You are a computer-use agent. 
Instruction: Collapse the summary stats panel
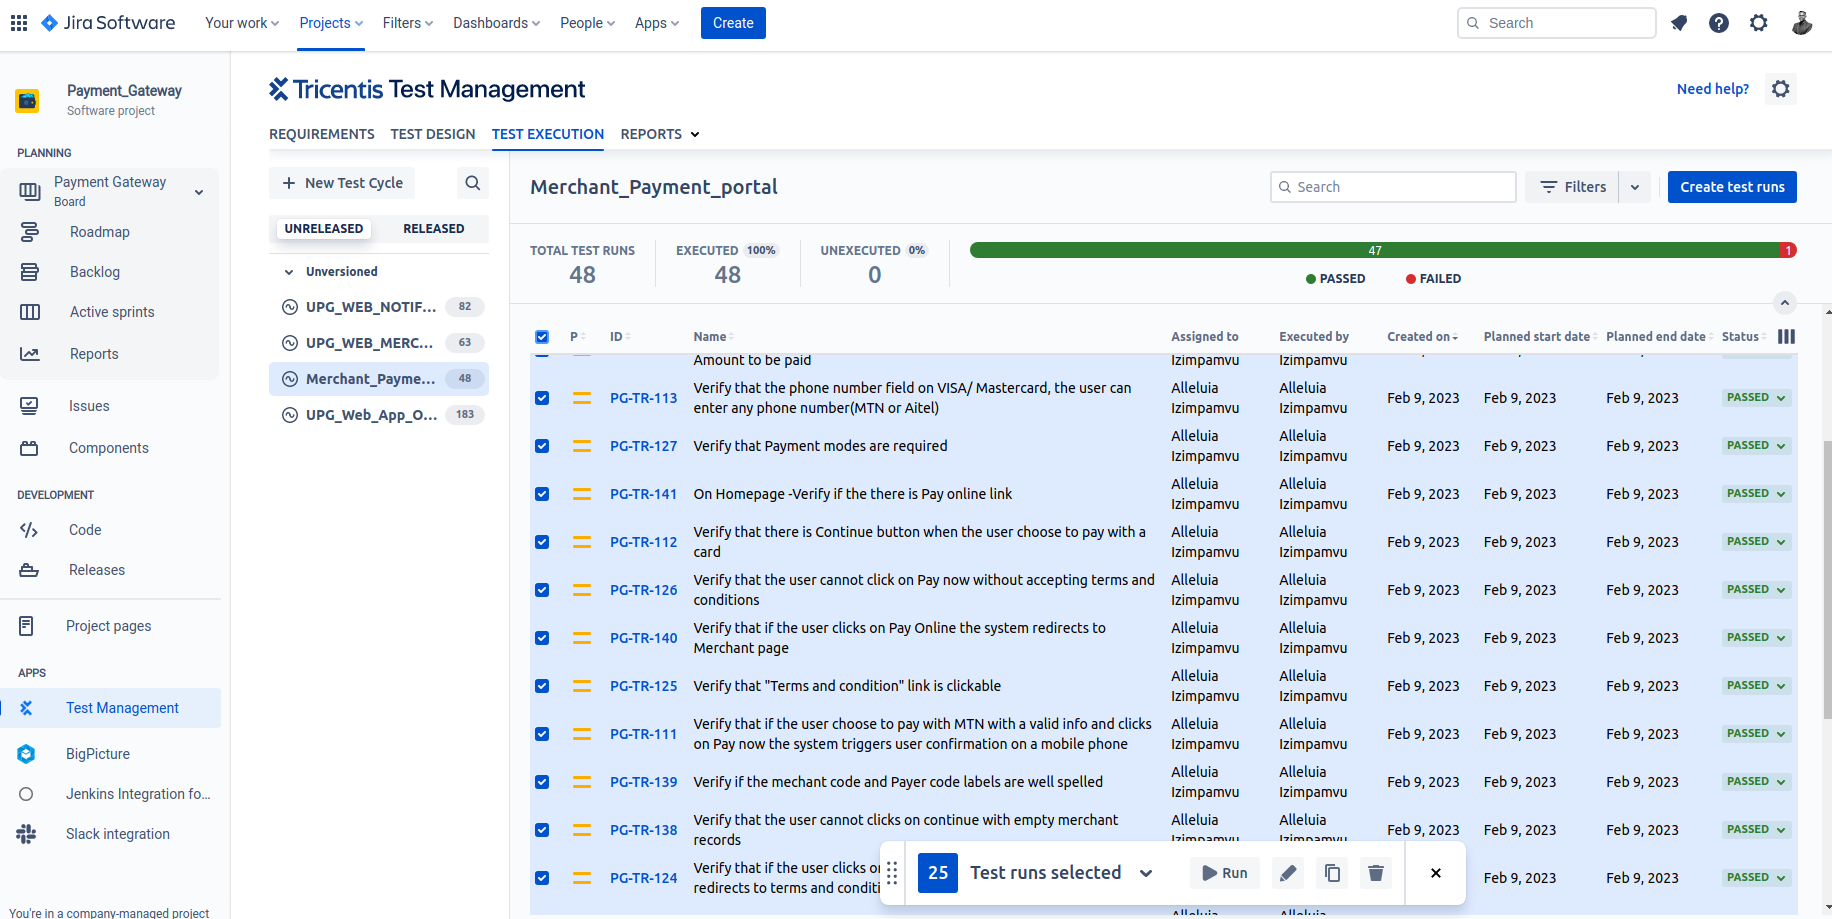(1785, 303)
